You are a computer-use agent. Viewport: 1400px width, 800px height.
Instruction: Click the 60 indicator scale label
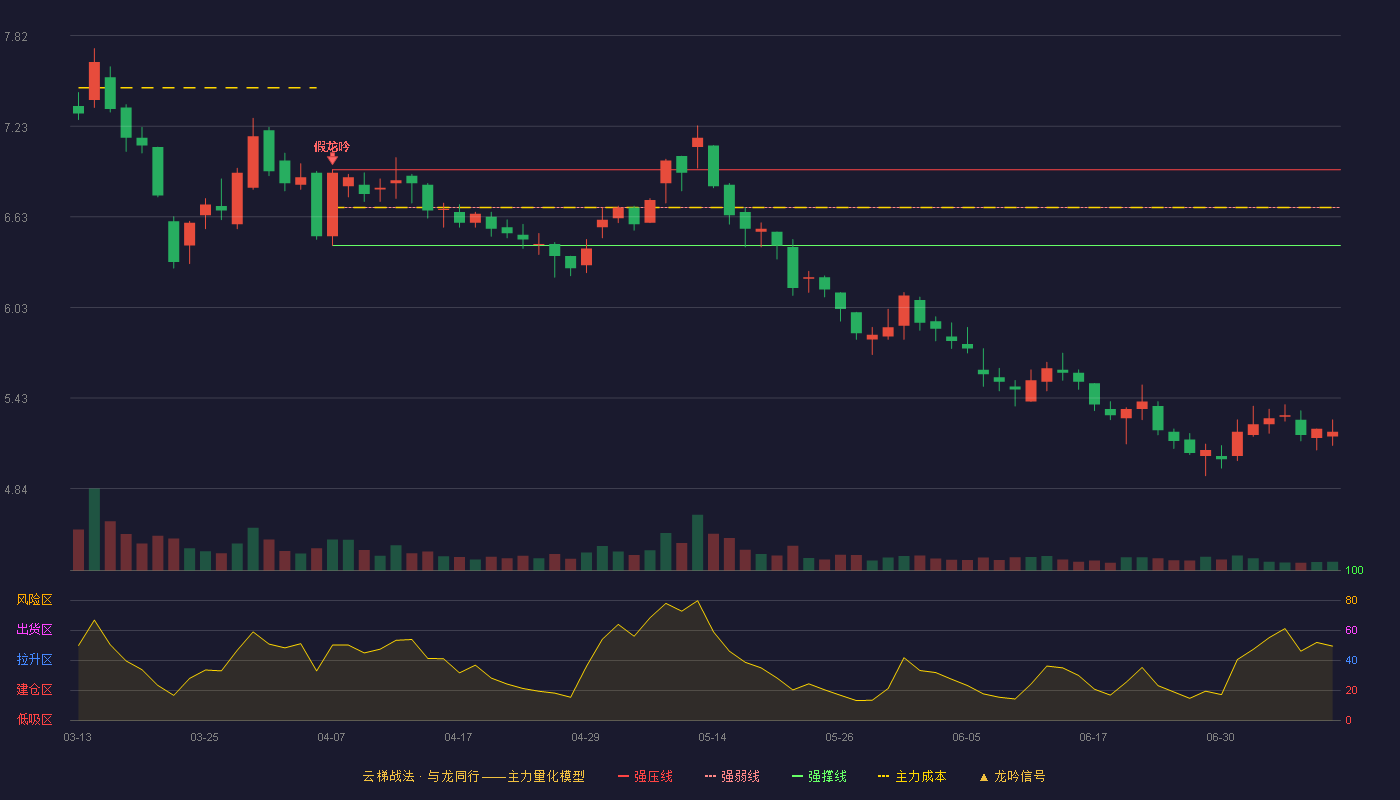coord(1351,631)
